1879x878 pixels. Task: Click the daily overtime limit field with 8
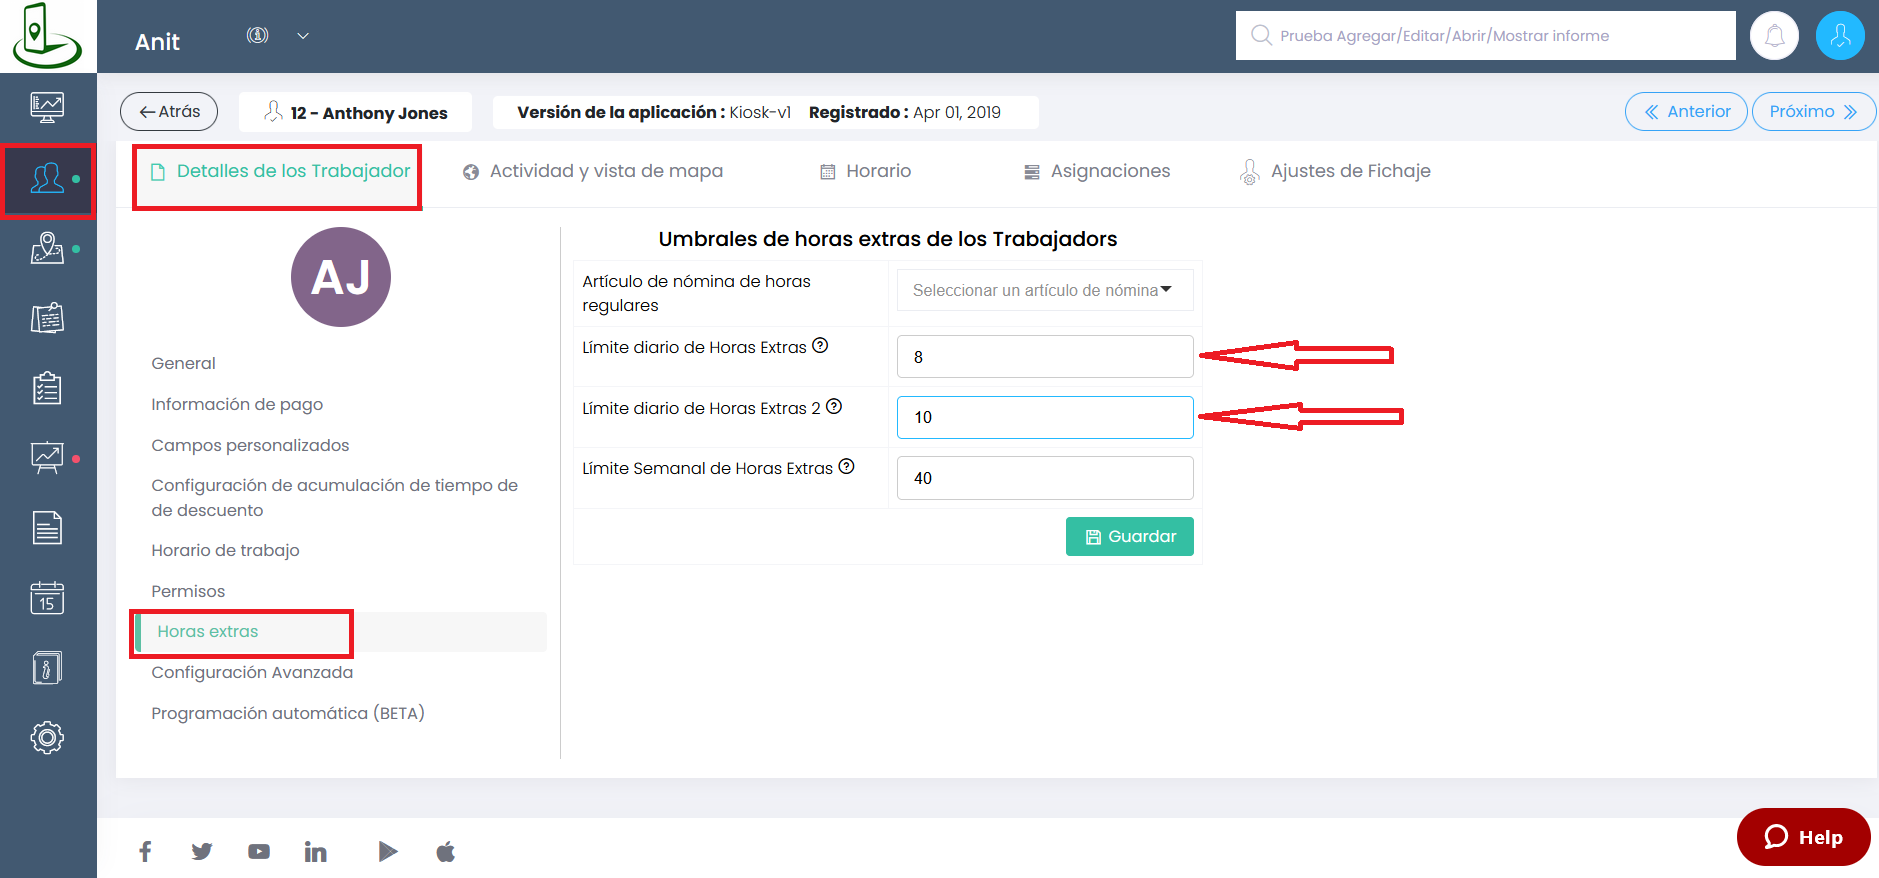coord(1045,357)
